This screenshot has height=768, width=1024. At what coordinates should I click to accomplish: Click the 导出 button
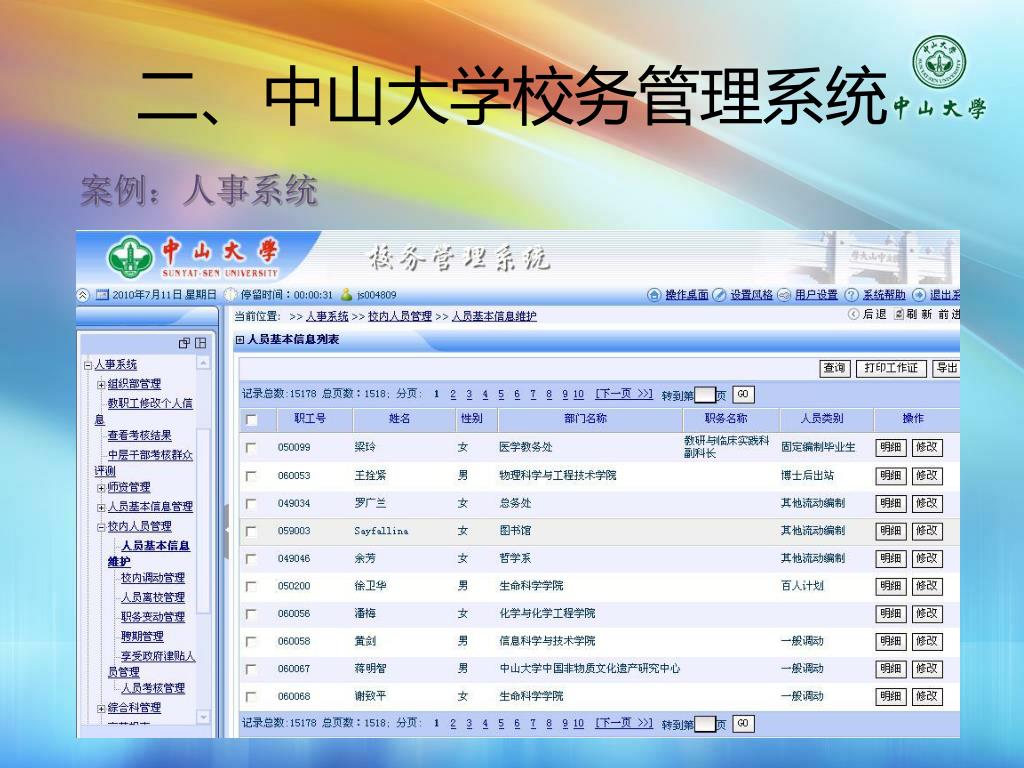(946, 368)
